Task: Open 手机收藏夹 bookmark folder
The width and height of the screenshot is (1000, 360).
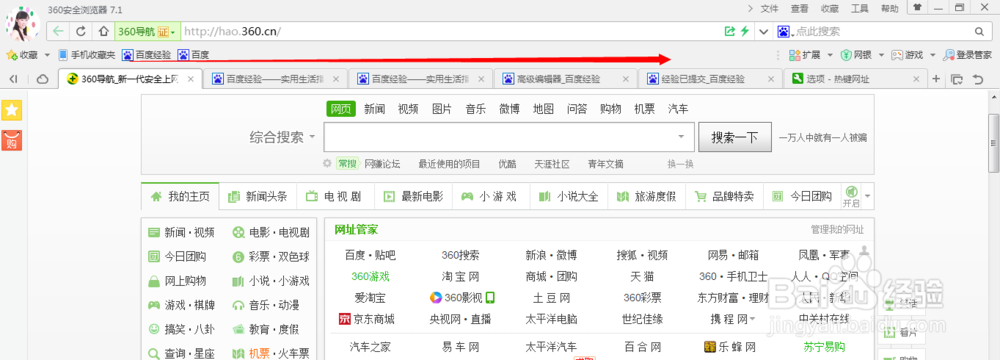Action: coord(87,55)
